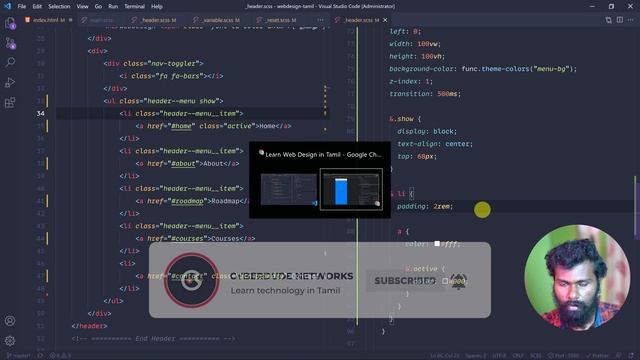Switch to the main.scss tab
This screenshot has width=640, height=360.
101,20
